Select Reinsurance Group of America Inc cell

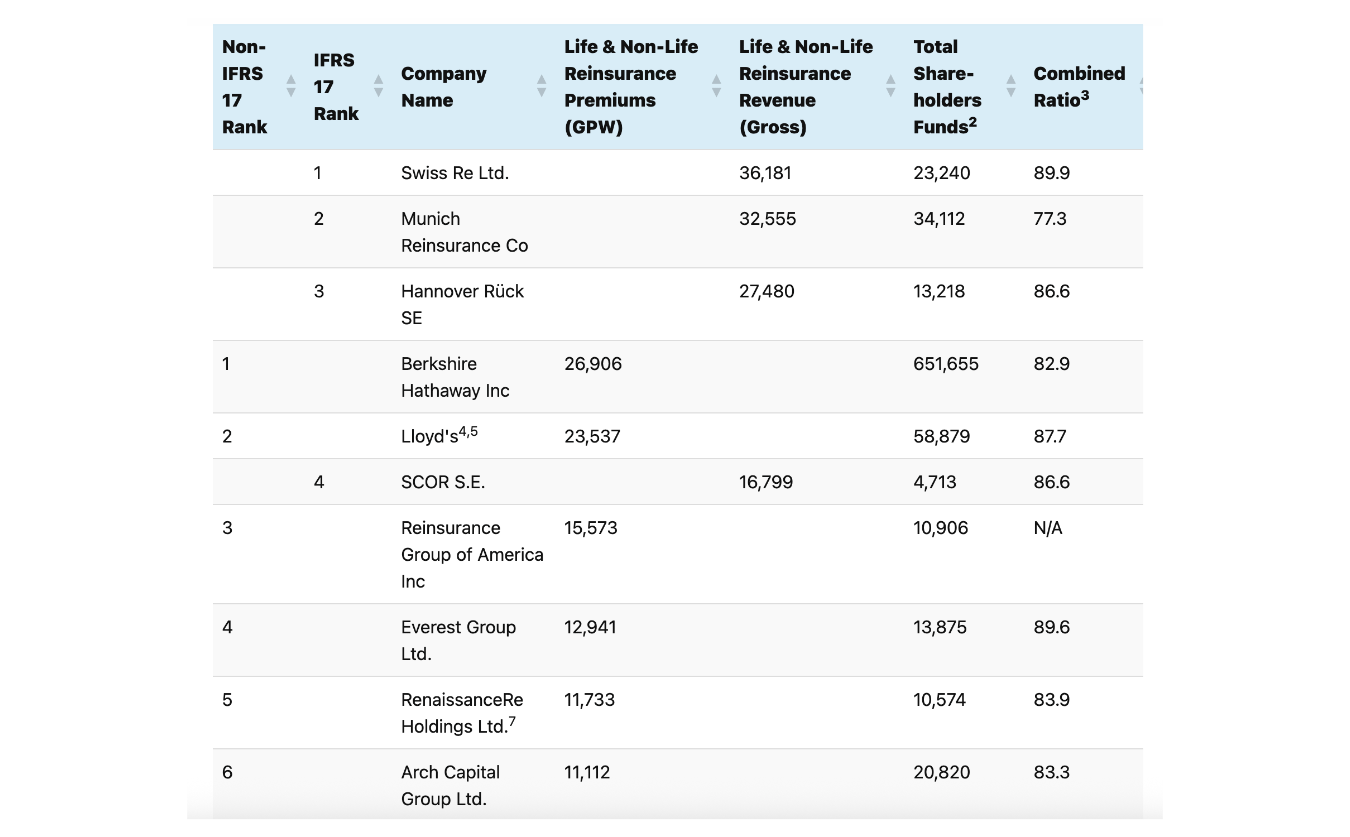click(472, 554)
